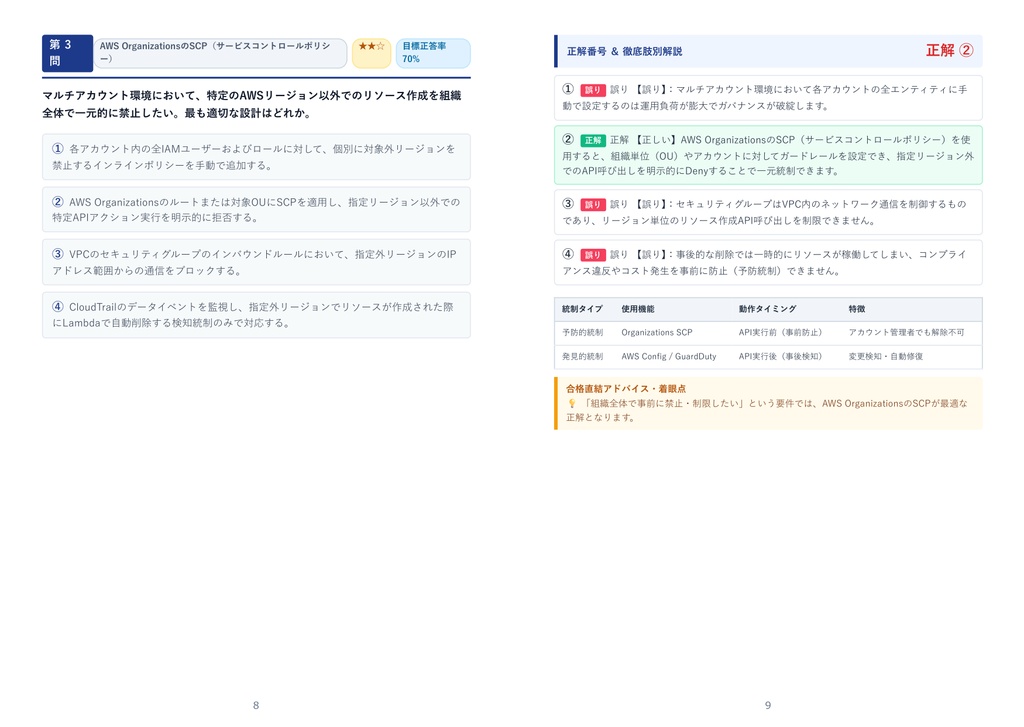Click the circled ① number in the explanation list
This screenshot has width=1024, height=727.
tap(568, 89)
